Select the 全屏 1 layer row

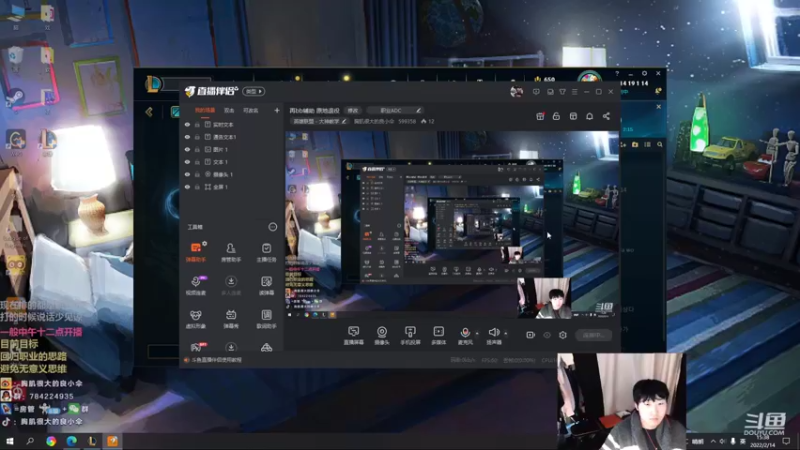(x=232, y=187)
